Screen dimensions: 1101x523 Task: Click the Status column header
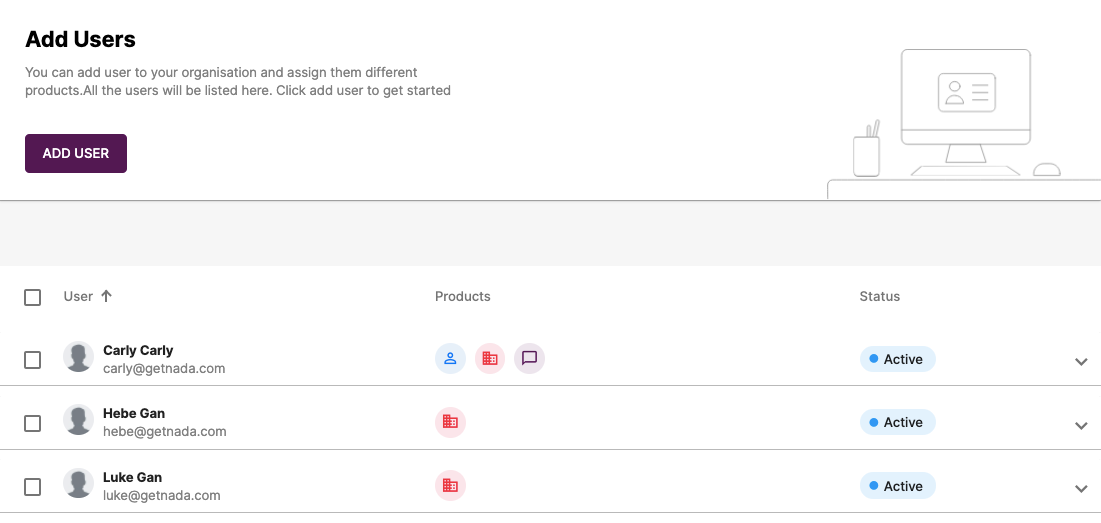pos(880,296)
